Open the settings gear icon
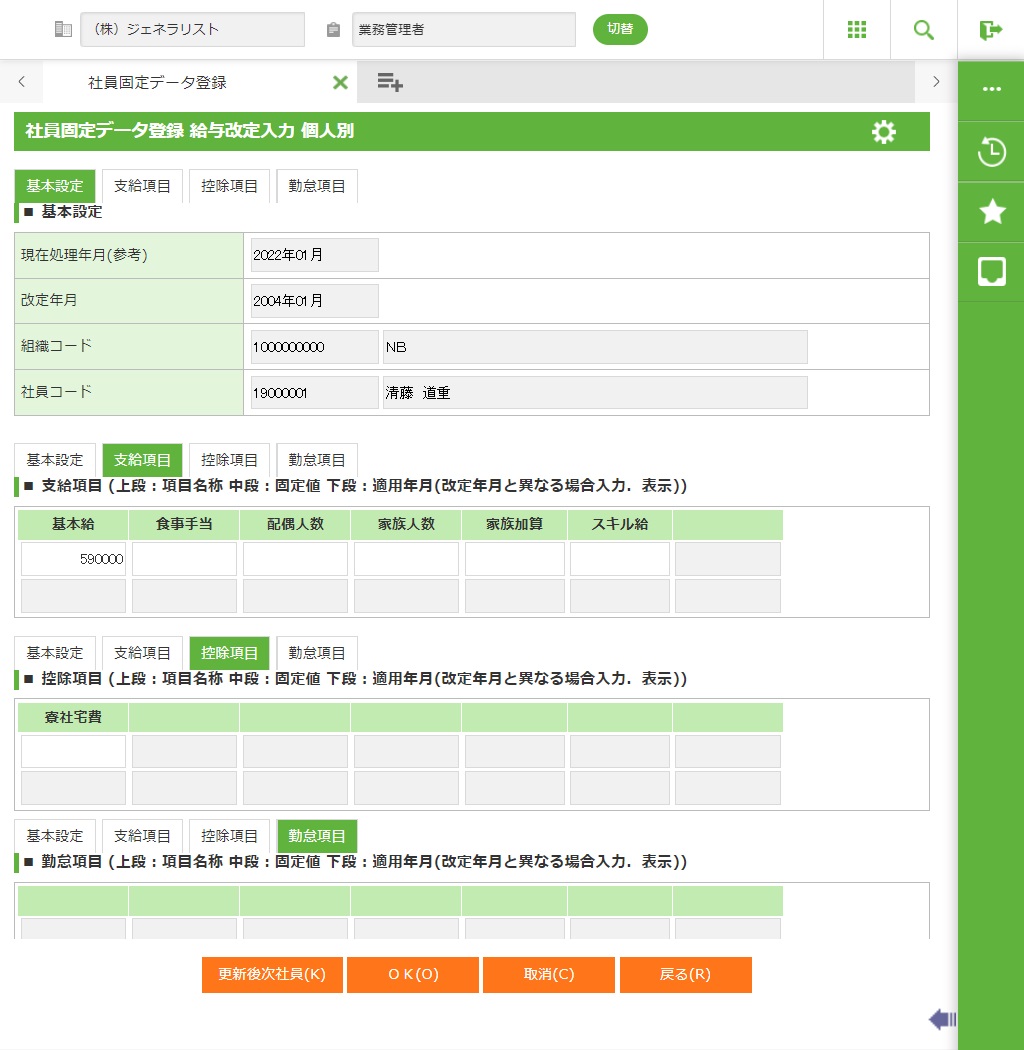 883,132
